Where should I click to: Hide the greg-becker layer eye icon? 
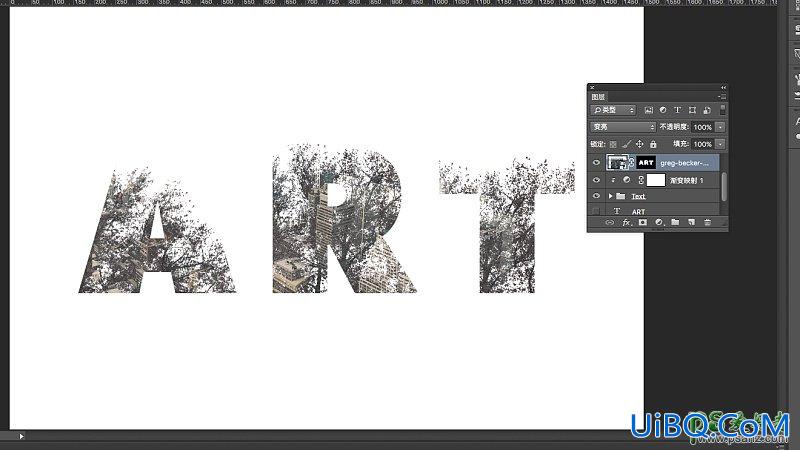[x=596, y=163]
